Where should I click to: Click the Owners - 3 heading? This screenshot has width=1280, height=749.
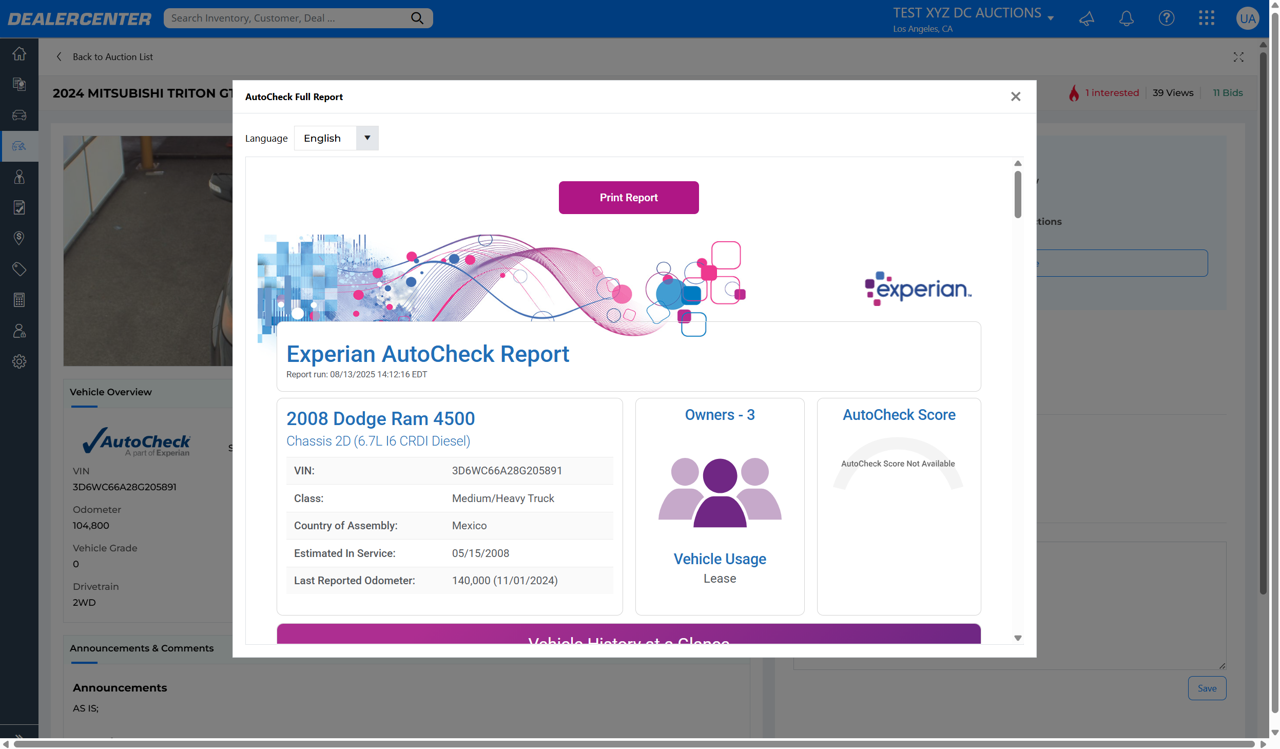720,415
